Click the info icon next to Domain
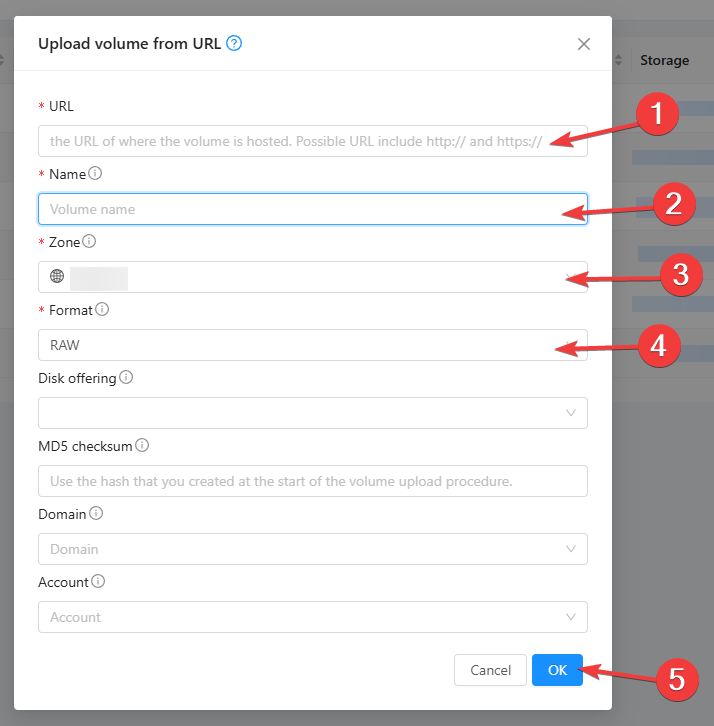The width and height of the screenshot is (714, 726). coord(96,513)
